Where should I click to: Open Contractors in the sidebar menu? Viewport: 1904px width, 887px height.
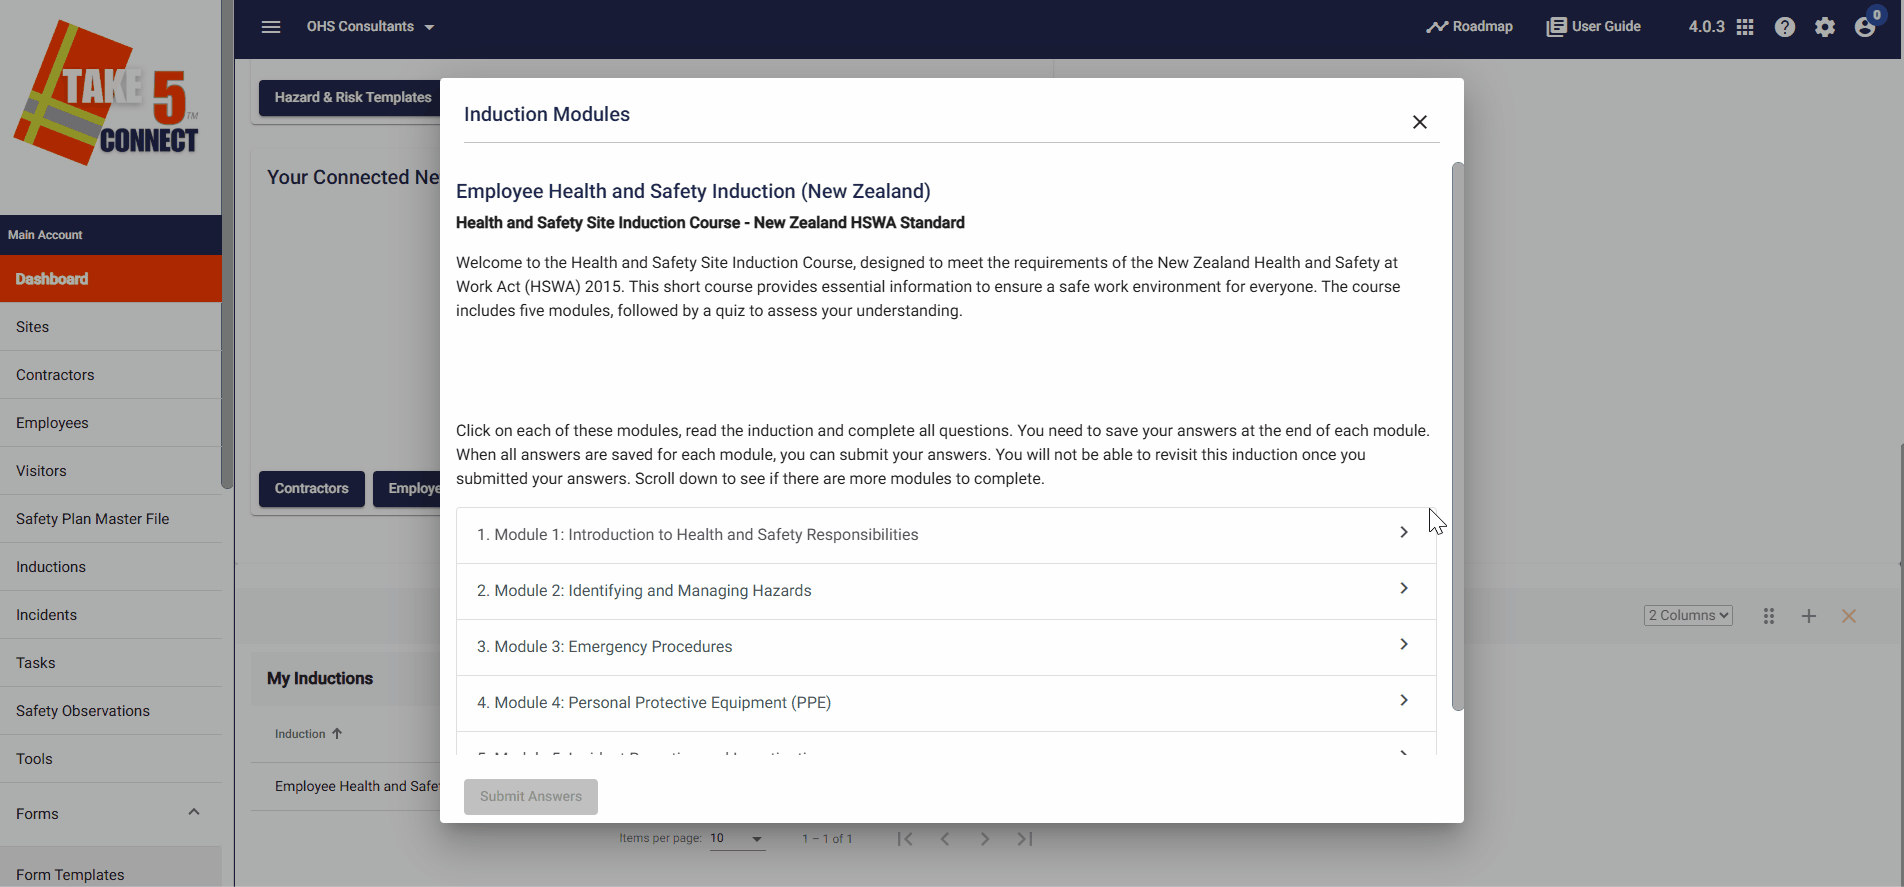tap(111, 375)
